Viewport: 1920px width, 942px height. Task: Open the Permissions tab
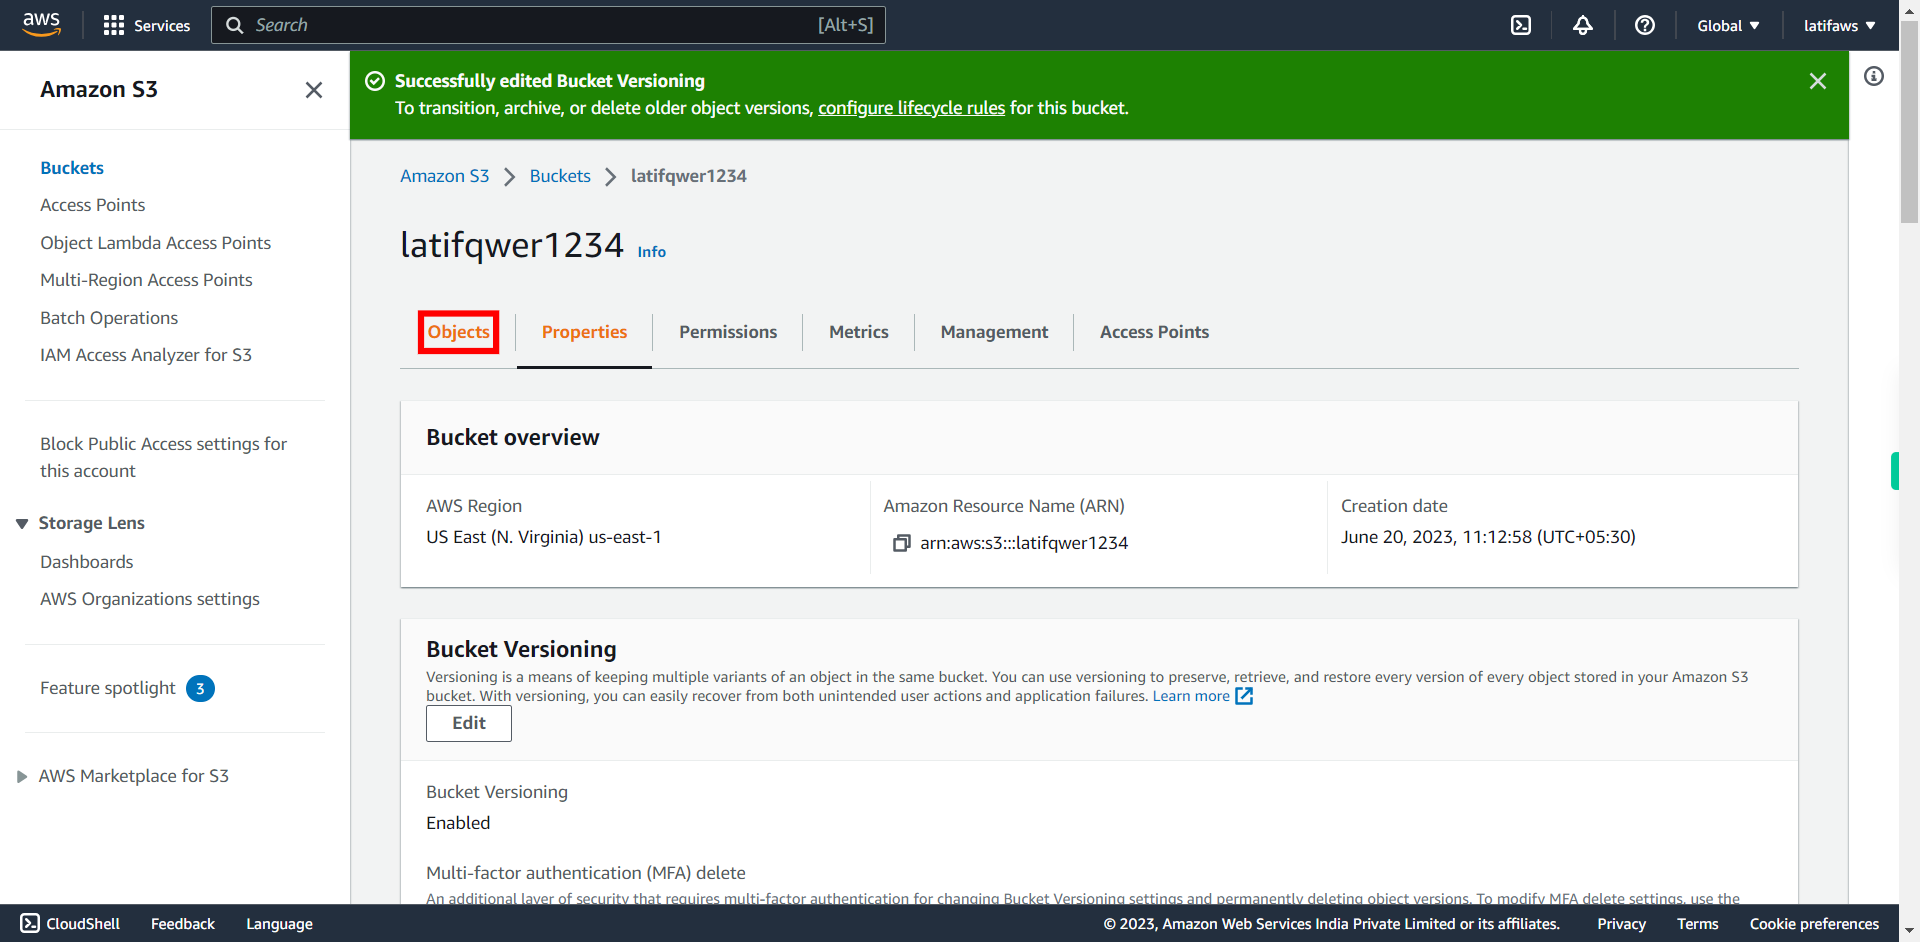click(728, 332)
